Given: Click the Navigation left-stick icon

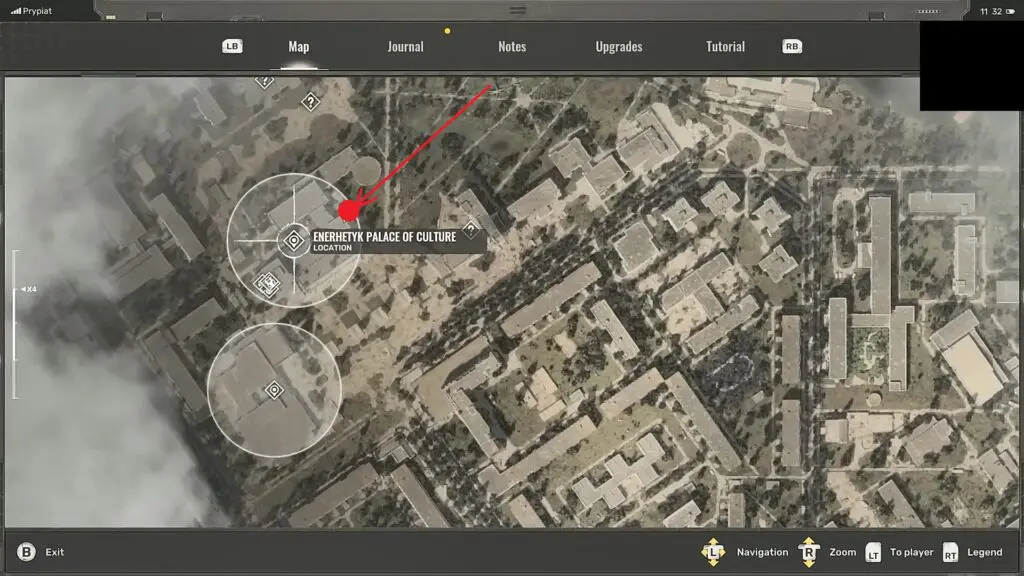Looking at the screenshot, I should (x=713, y=552).
